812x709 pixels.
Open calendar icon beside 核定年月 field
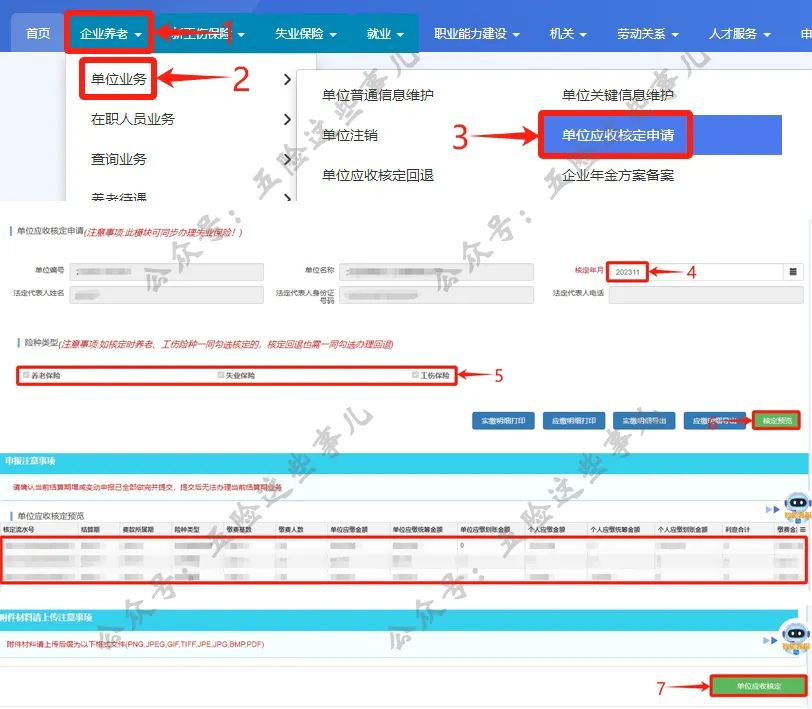(793, 271)
